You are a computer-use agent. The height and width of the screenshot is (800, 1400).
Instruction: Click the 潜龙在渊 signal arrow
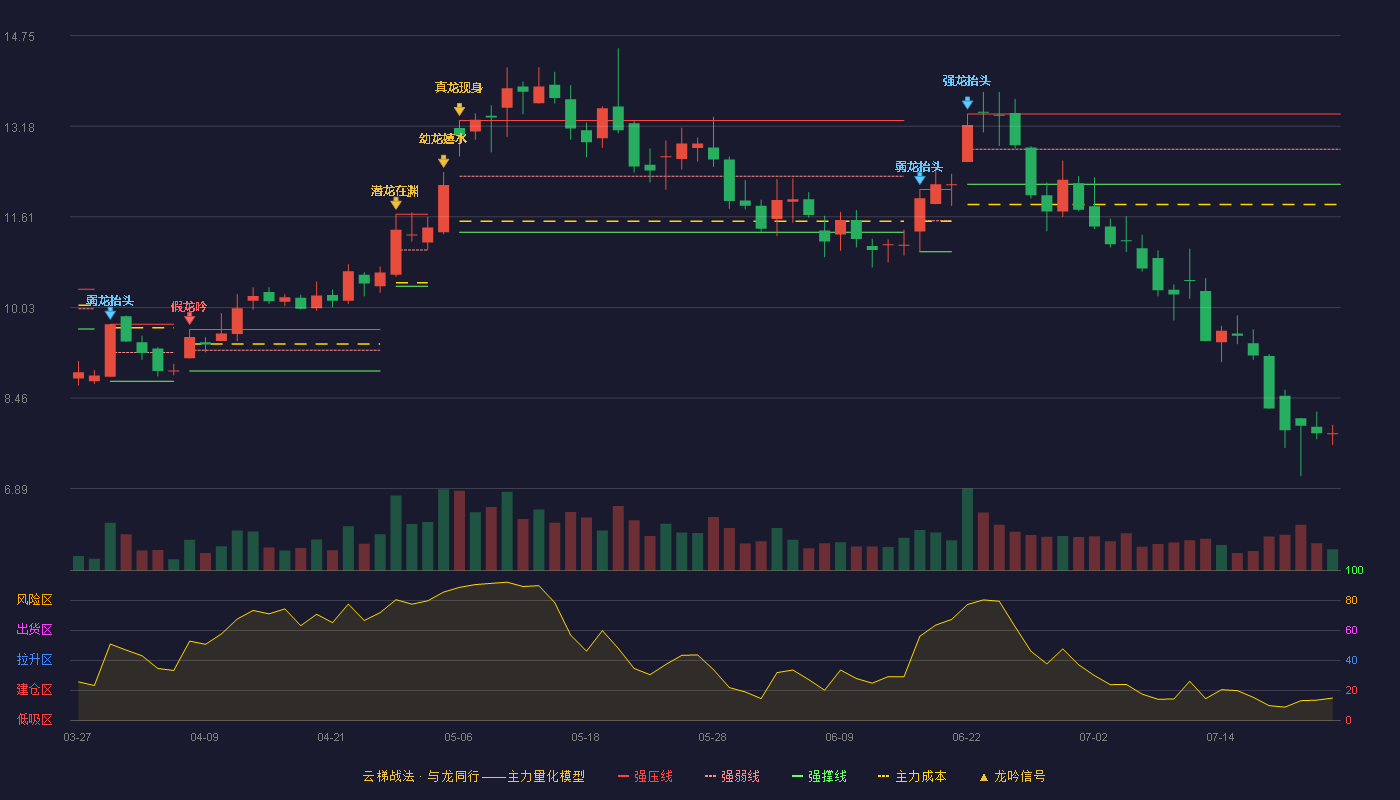click(396, 203)
